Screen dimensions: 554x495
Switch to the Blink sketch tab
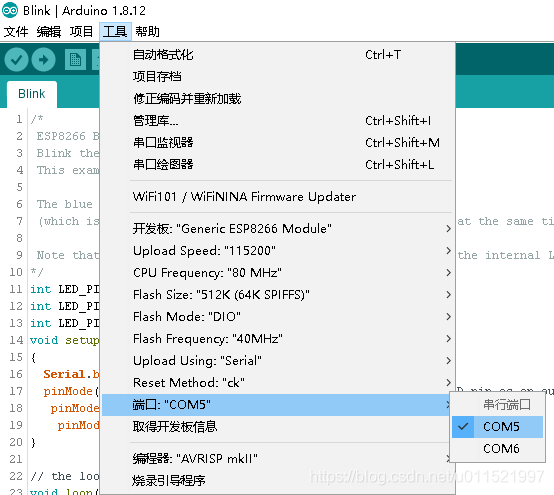(32, 94)
